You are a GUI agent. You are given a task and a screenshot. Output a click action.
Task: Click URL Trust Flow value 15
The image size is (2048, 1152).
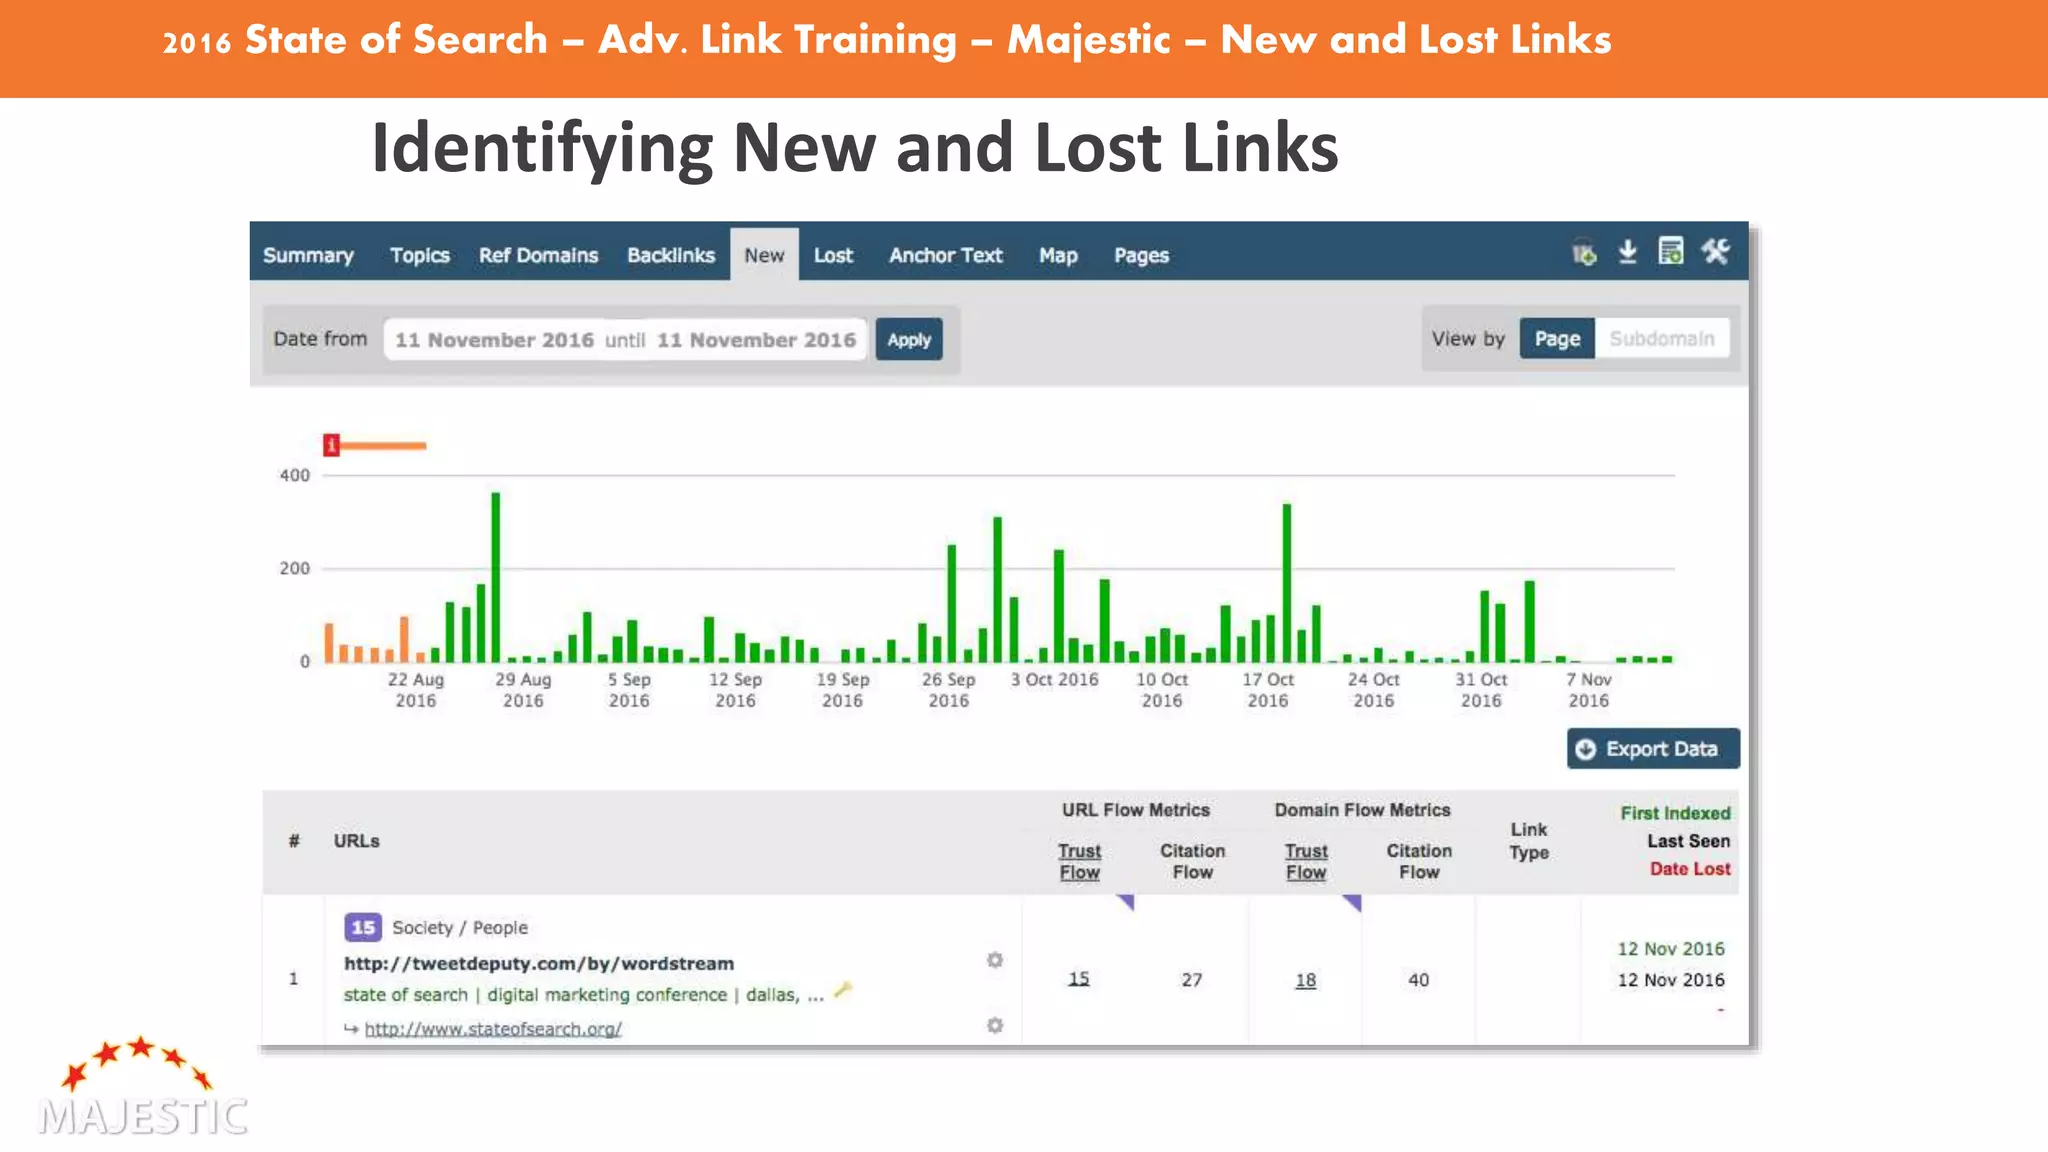pyautogui.click(x=1078, y=978)
